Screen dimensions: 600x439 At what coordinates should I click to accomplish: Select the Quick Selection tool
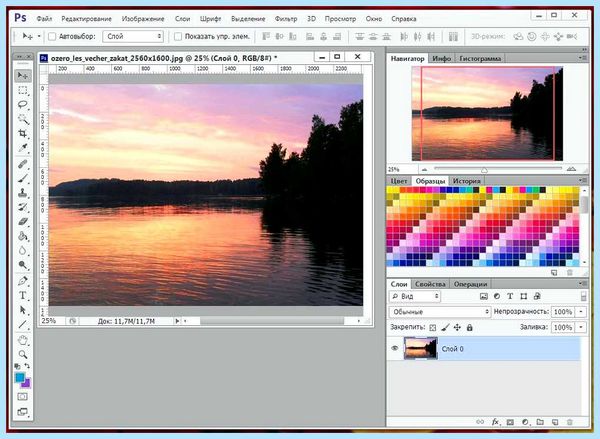click(23, 119)
